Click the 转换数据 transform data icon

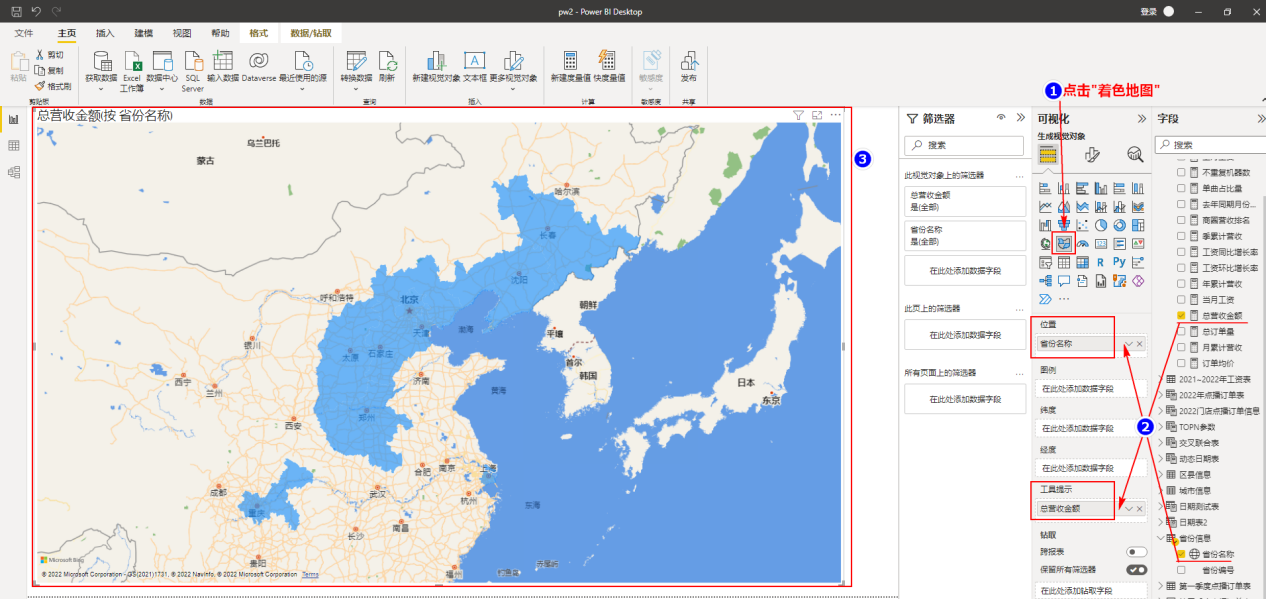coord(356,66)
